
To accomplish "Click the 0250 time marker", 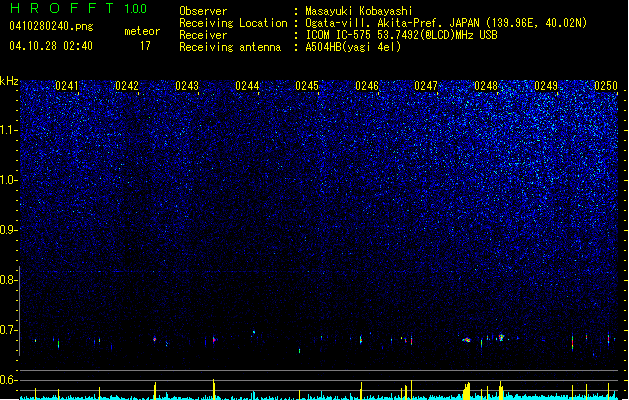I will 606,86.
